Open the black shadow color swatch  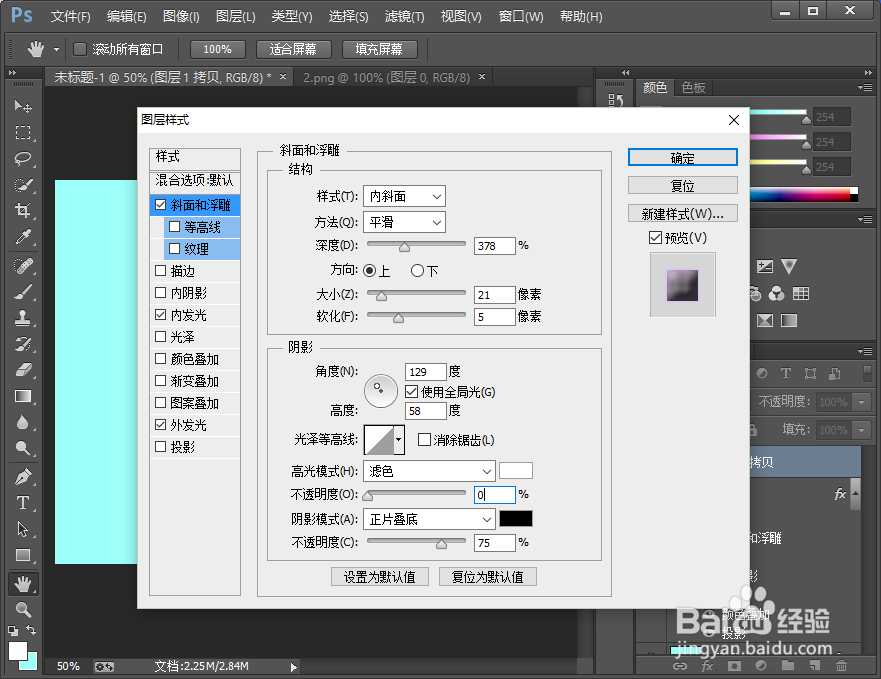516,519
